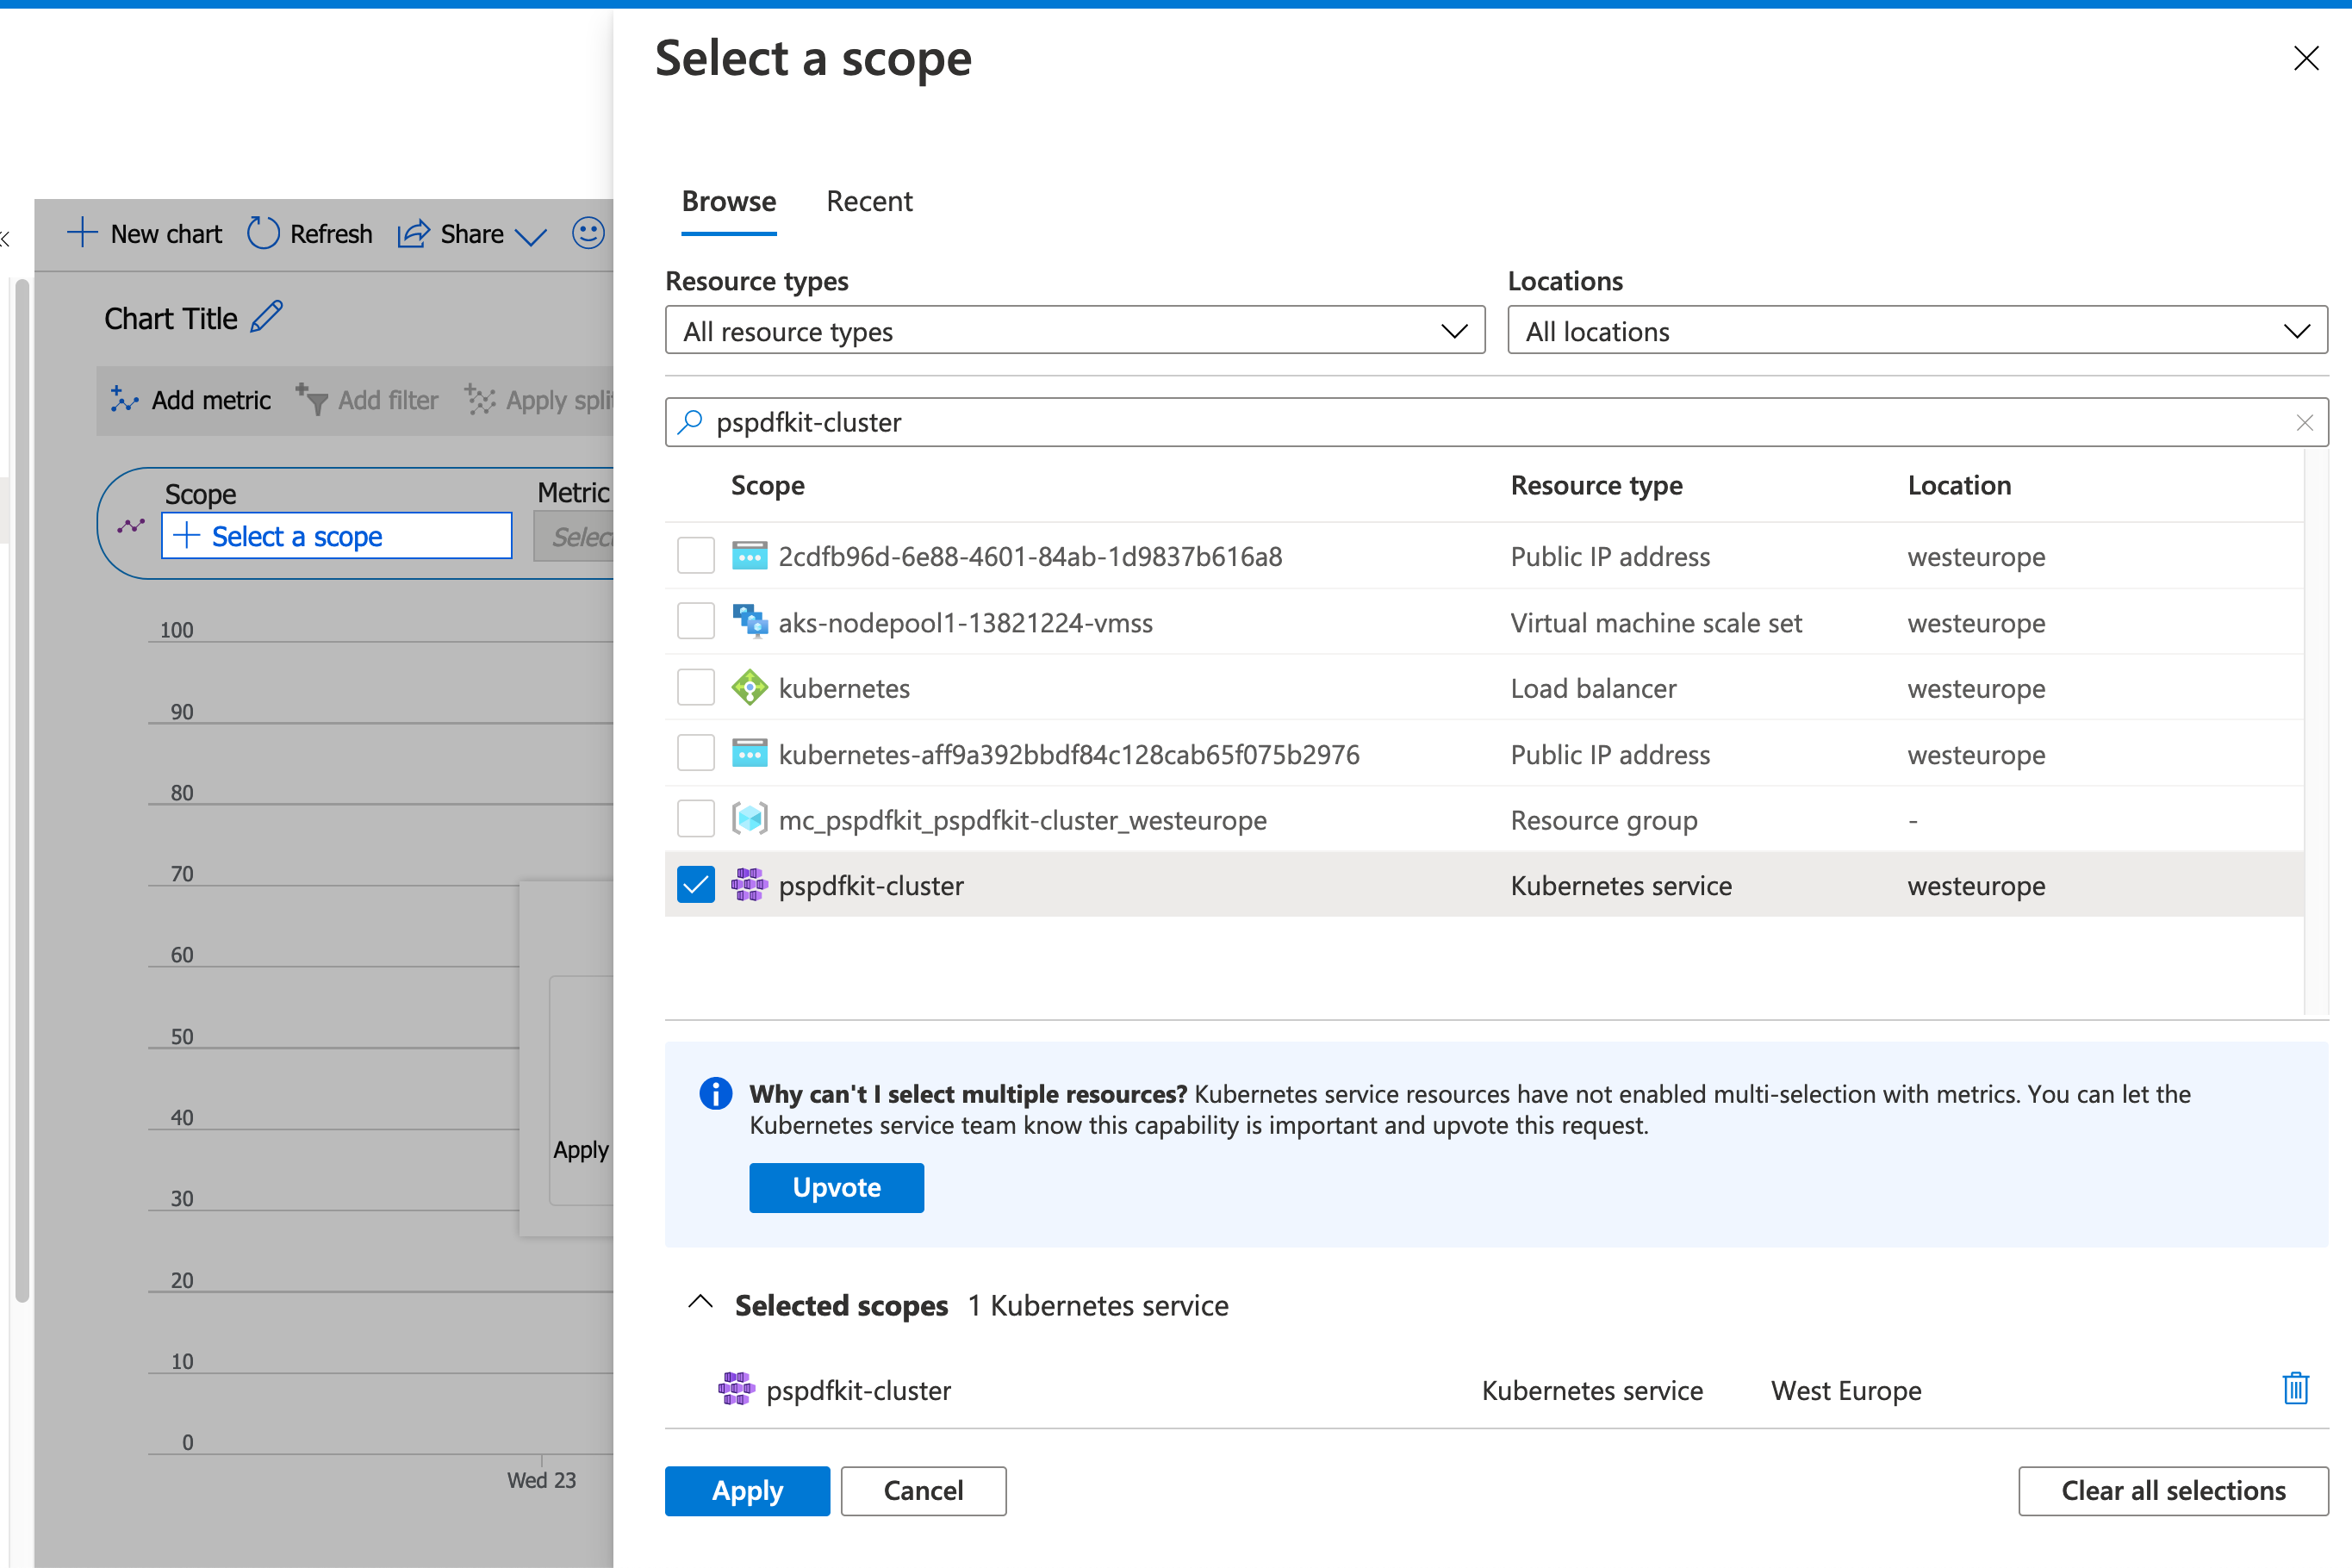Click Add filter in chart toolbar
The height and width of the screenshot is (1568, 2352).
tap(367, 400)
